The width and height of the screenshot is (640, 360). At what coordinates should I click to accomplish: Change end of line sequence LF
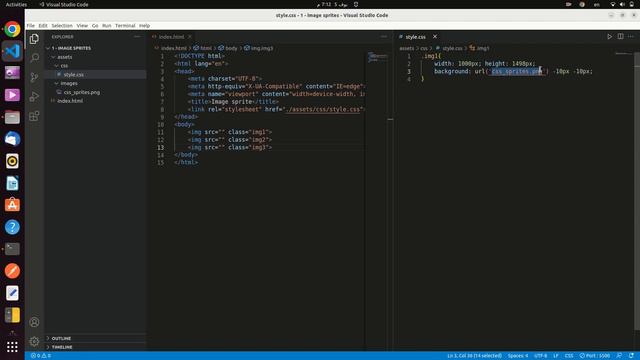[x=556, y=356]
